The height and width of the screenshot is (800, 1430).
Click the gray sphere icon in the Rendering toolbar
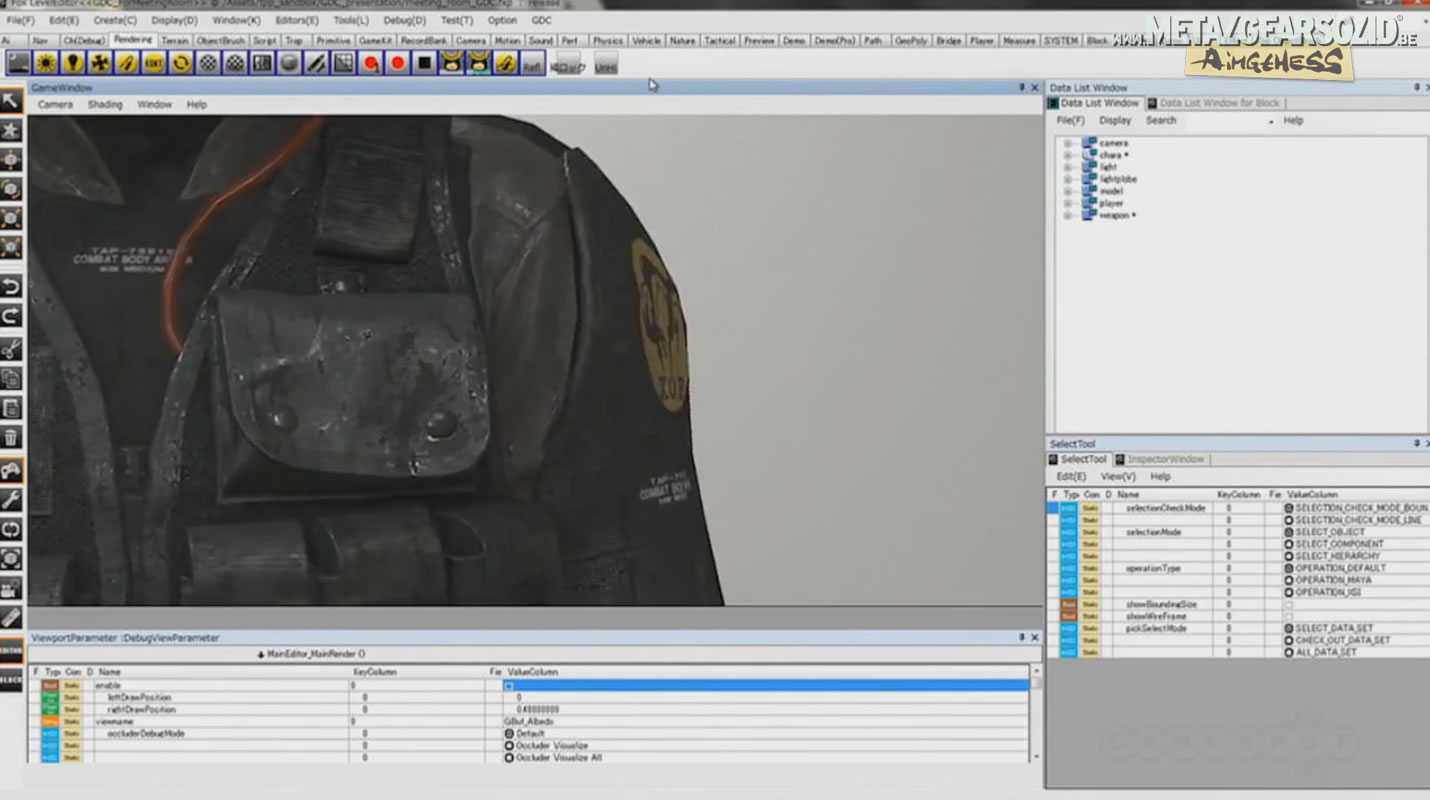[289, 63]
